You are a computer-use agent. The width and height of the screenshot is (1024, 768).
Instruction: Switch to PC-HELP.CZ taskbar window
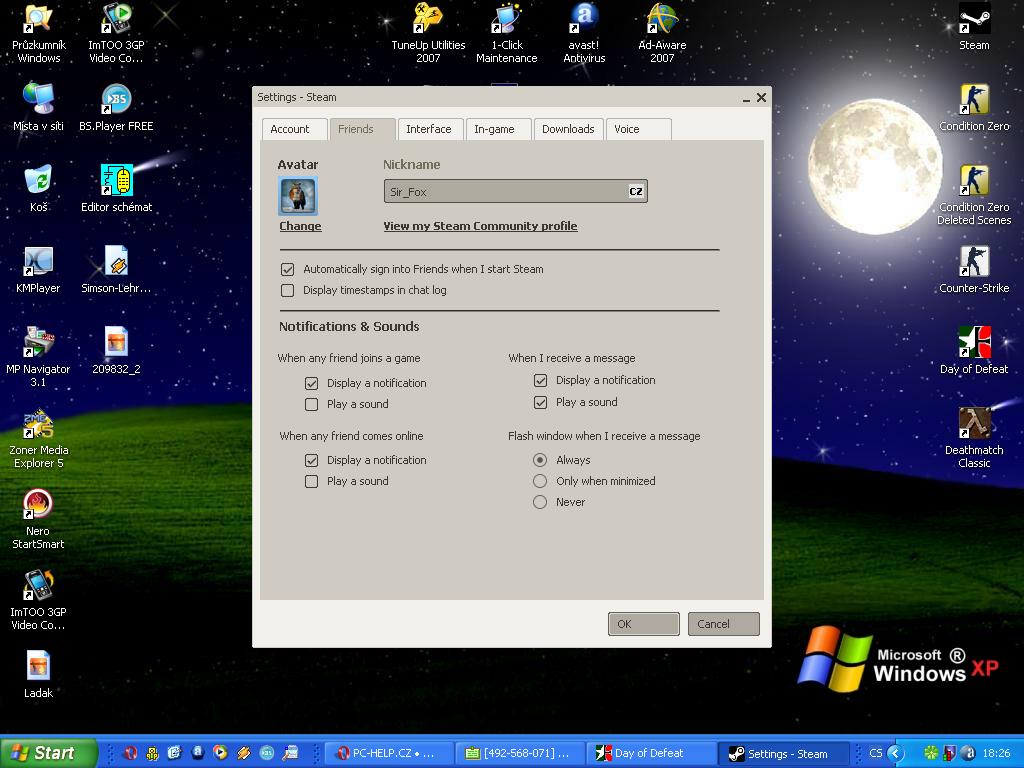click(389, 753)
